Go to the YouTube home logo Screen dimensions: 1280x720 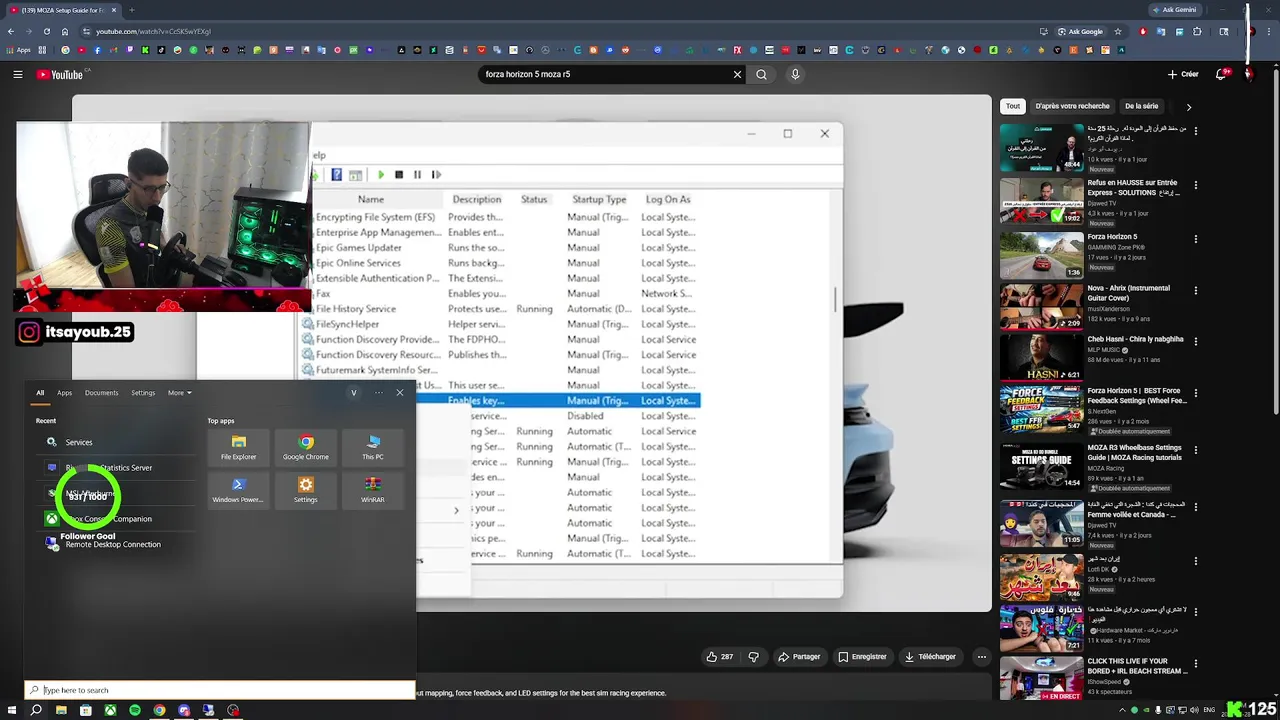coord(60,74)
